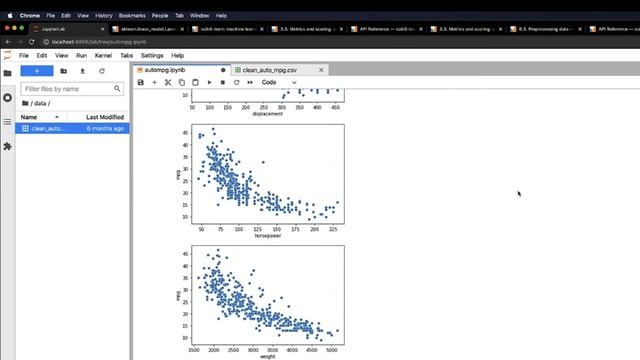Viewport: 640px width, 360px height.
Task: Focus the Filter files by name field
Action: click(x=72, y=89)
